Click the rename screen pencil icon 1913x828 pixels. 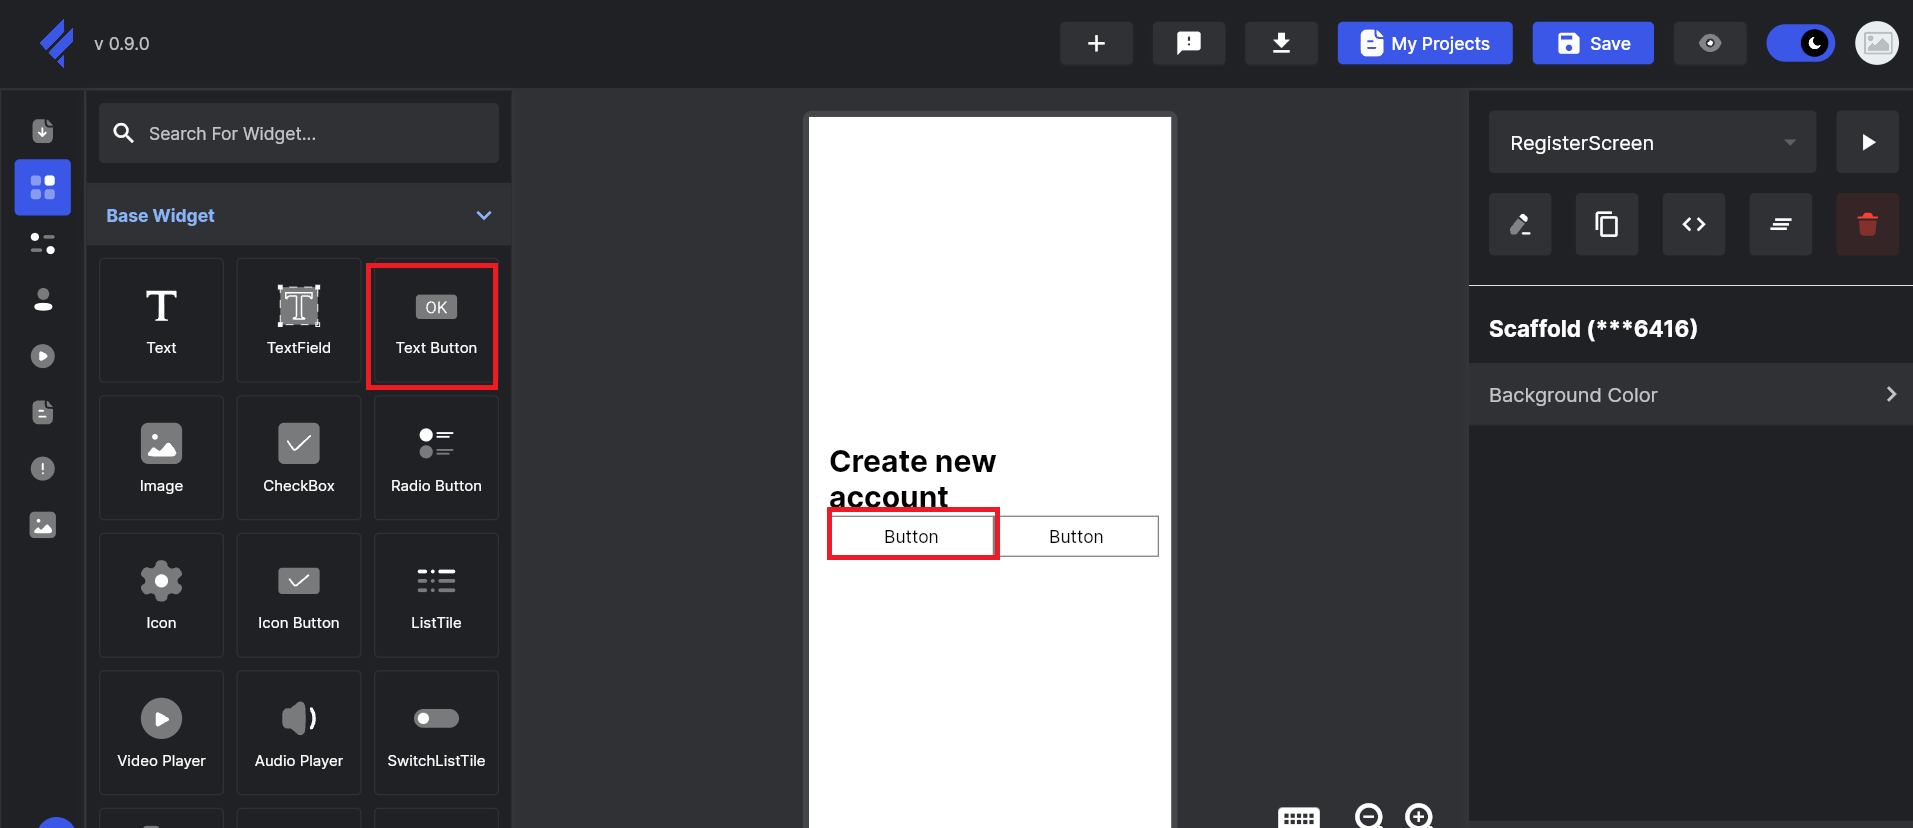[x=1520, y=224]
